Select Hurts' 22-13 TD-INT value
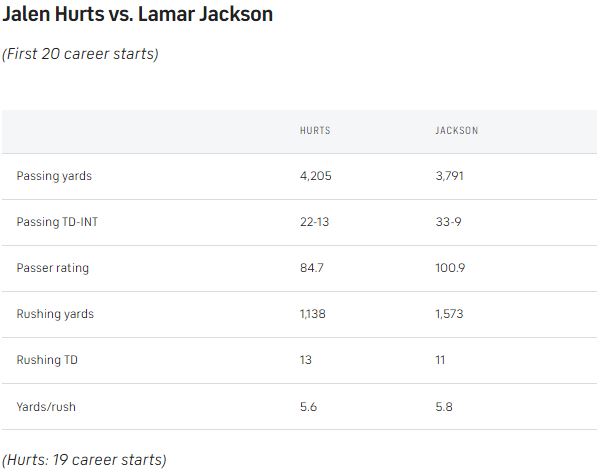 (x=314, y=222)
